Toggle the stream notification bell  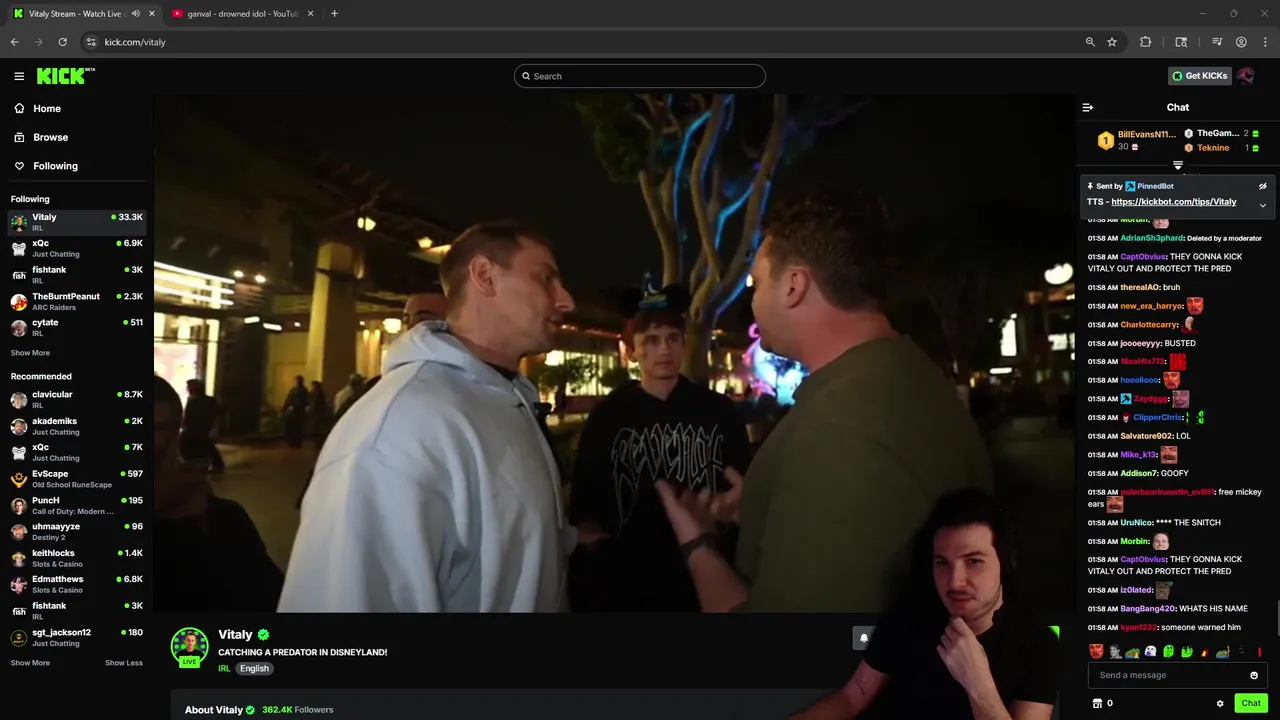(x=864, y=638)
